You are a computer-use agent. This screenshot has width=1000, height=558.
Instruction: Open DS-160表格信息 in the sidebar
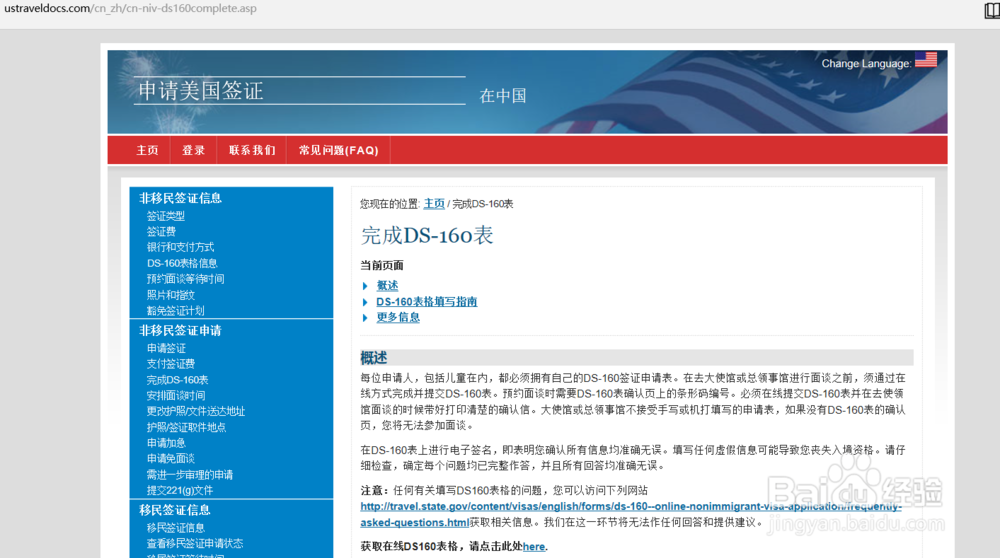[x=182, y=263]
